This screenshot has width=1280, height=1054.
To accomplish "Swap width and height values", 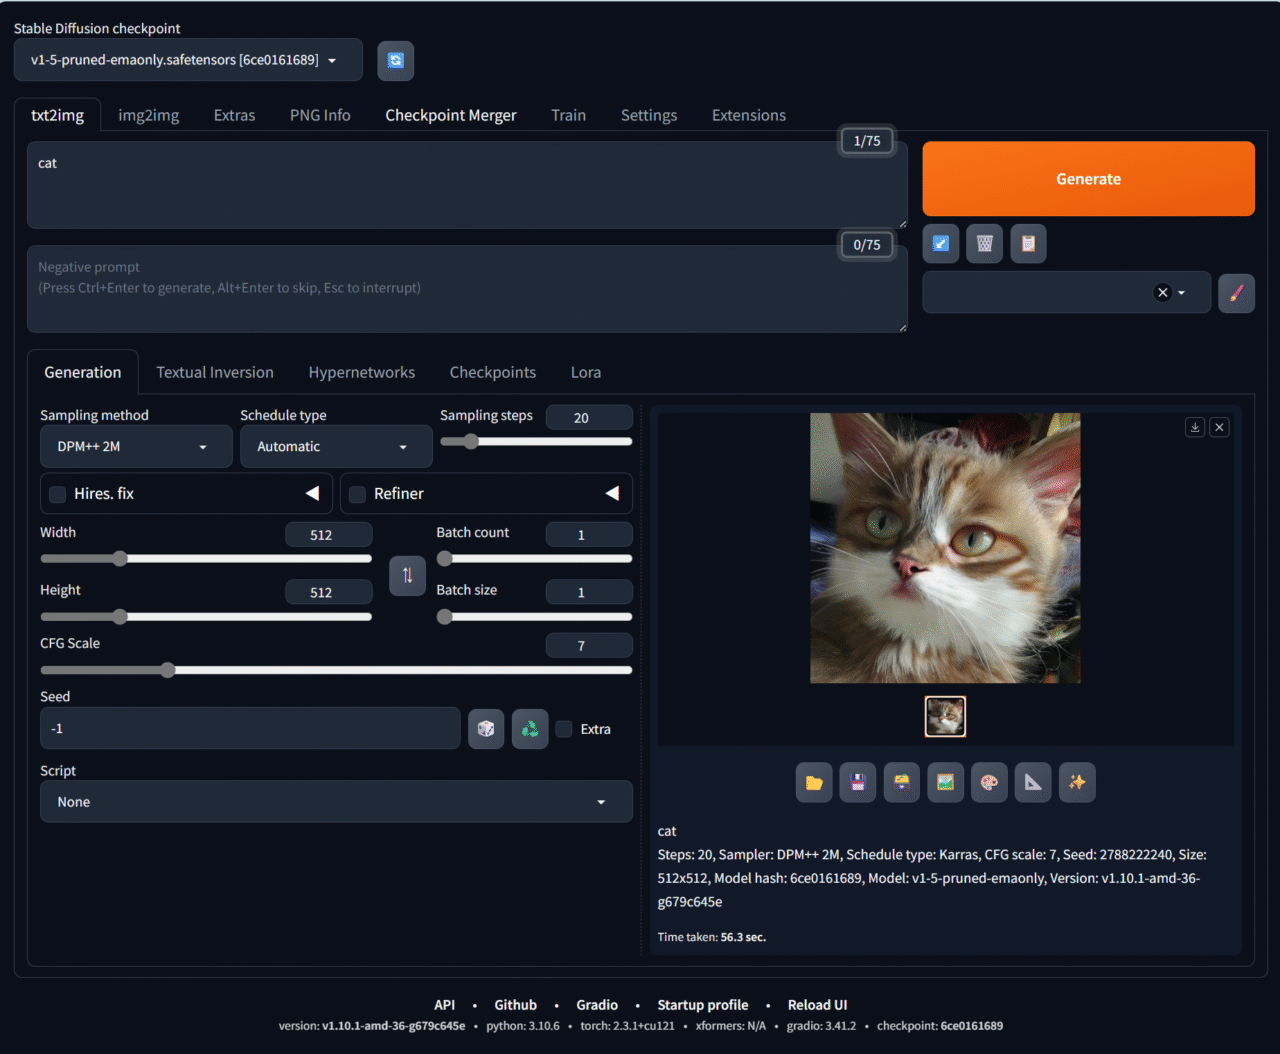I will 407,576.
